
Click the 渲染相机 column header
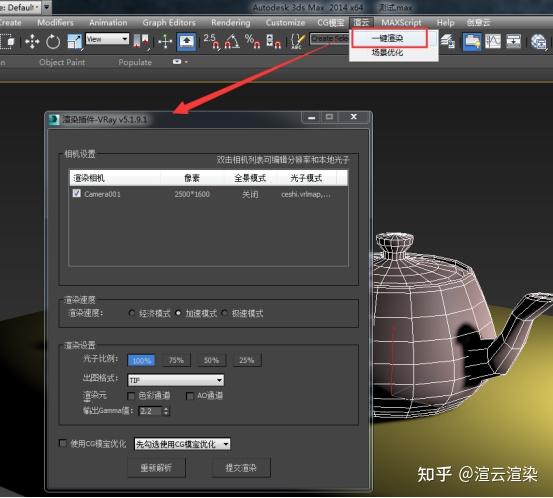click(115, 178)
